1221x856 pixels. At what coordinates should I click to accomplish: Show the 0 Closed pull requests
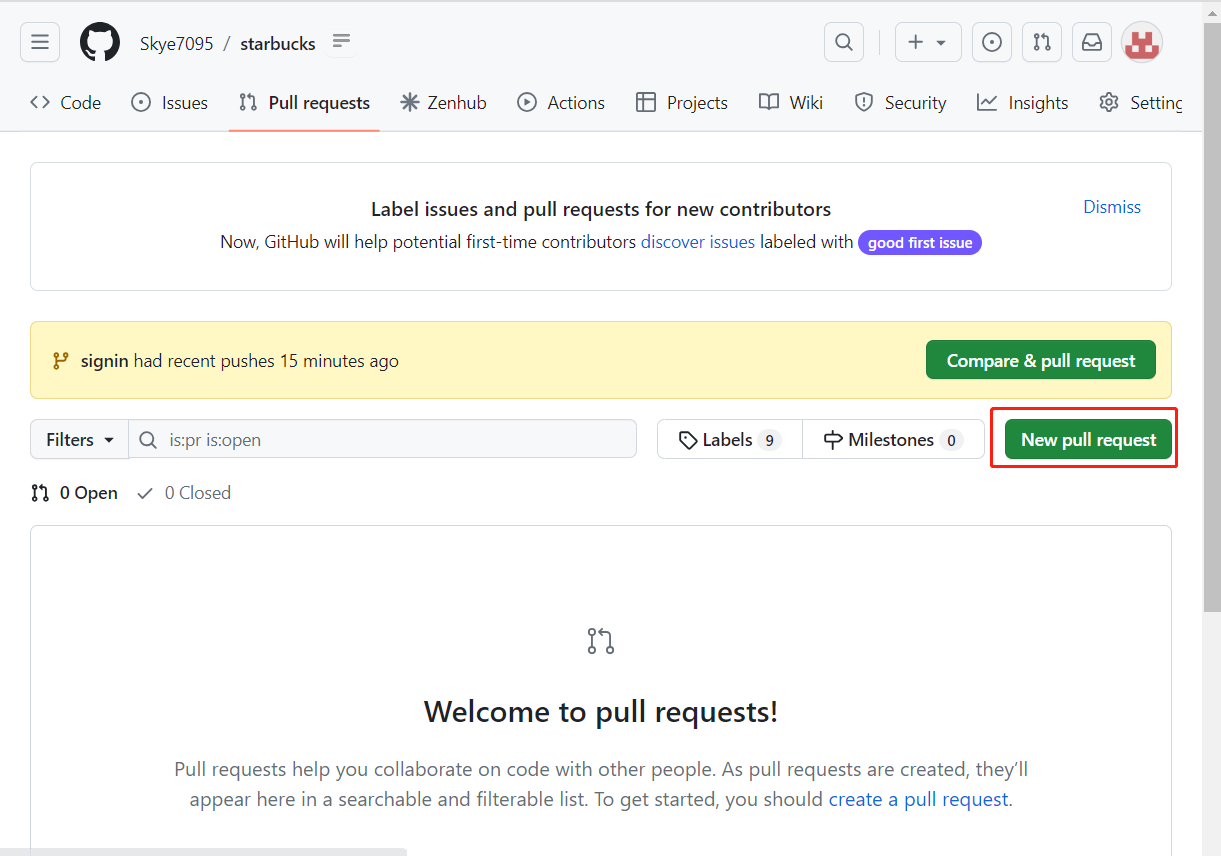(x=184, y=493)
